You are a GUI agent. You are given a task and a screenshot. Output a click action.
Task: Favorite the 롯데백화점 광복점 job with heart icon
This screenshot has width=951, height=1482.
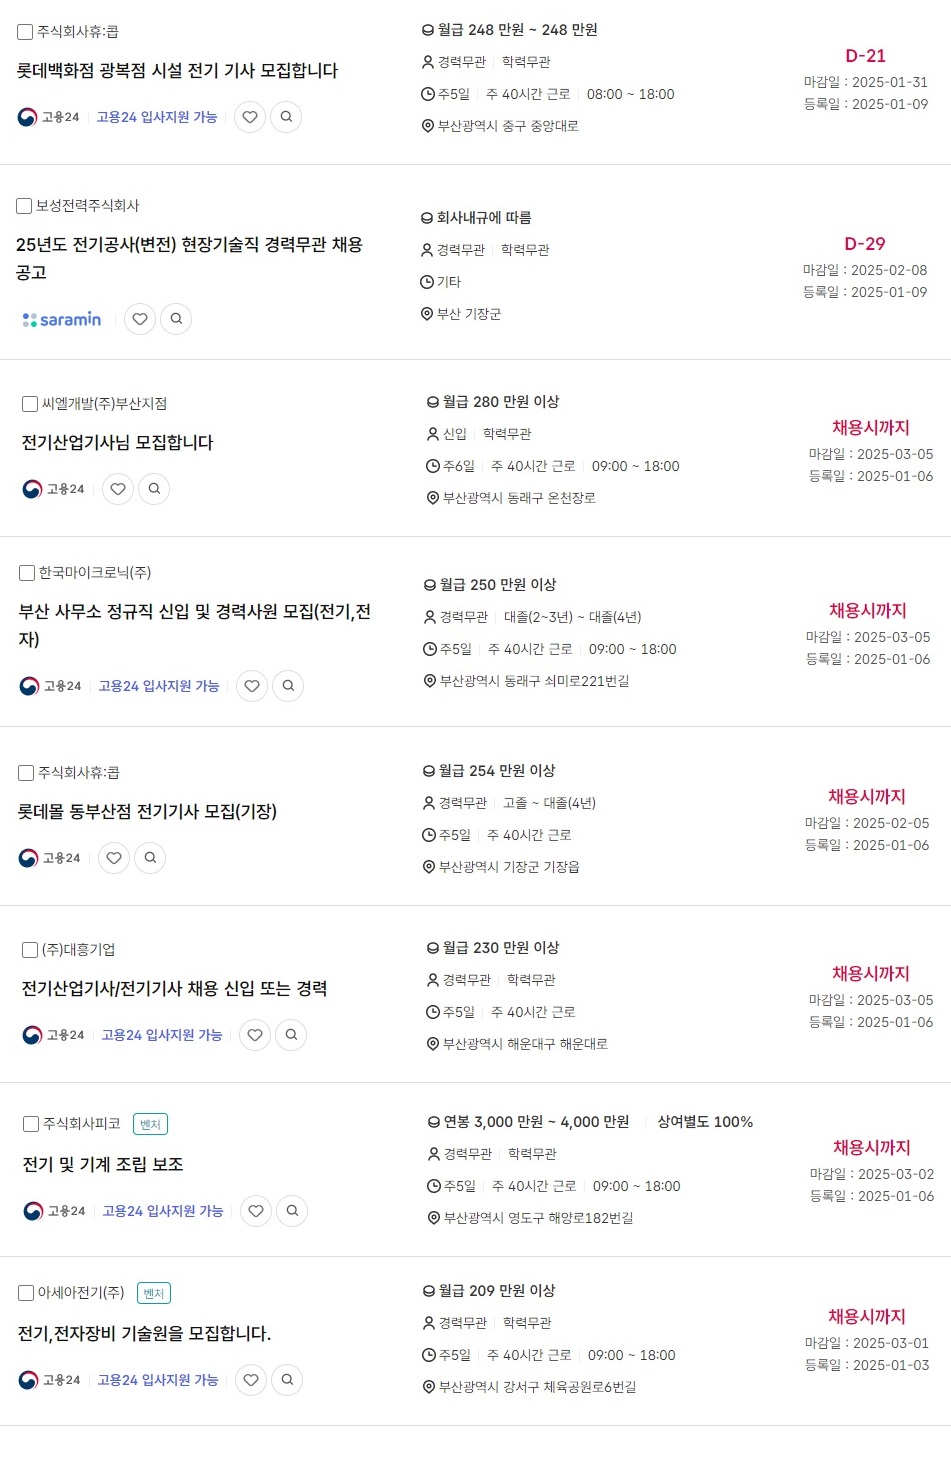click(x=250, y=117)
